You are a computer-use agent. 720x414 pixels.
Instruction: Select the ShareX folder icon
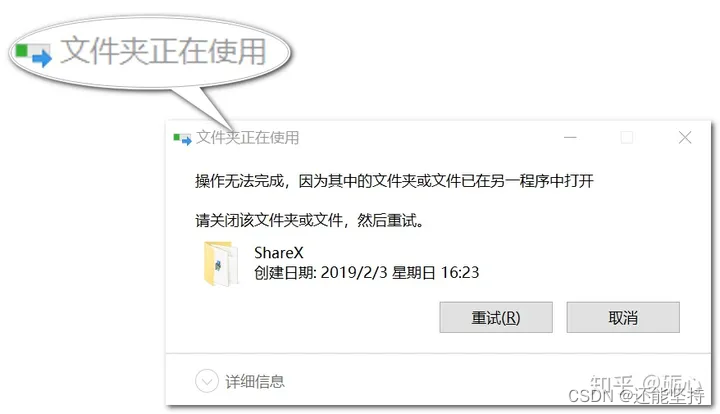(221, 264)
